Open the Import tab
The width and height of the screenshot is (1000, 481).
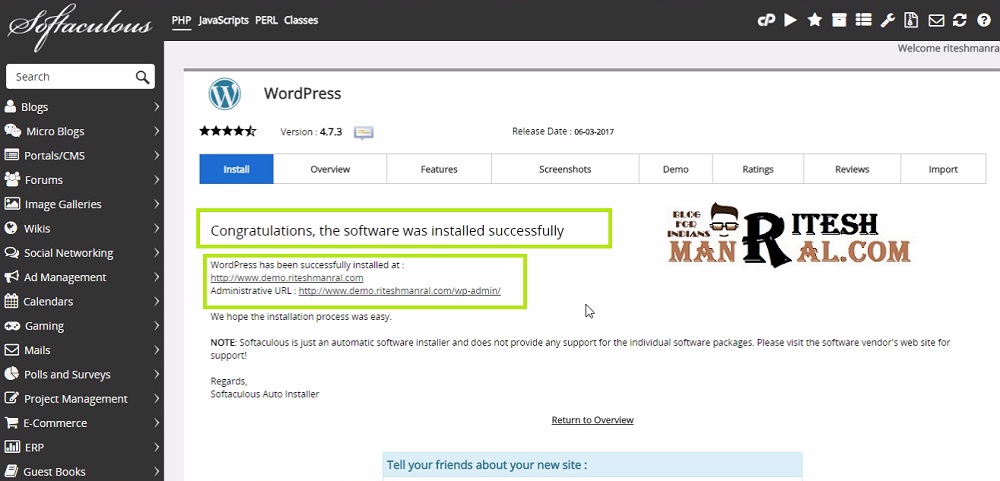(943, 169)
